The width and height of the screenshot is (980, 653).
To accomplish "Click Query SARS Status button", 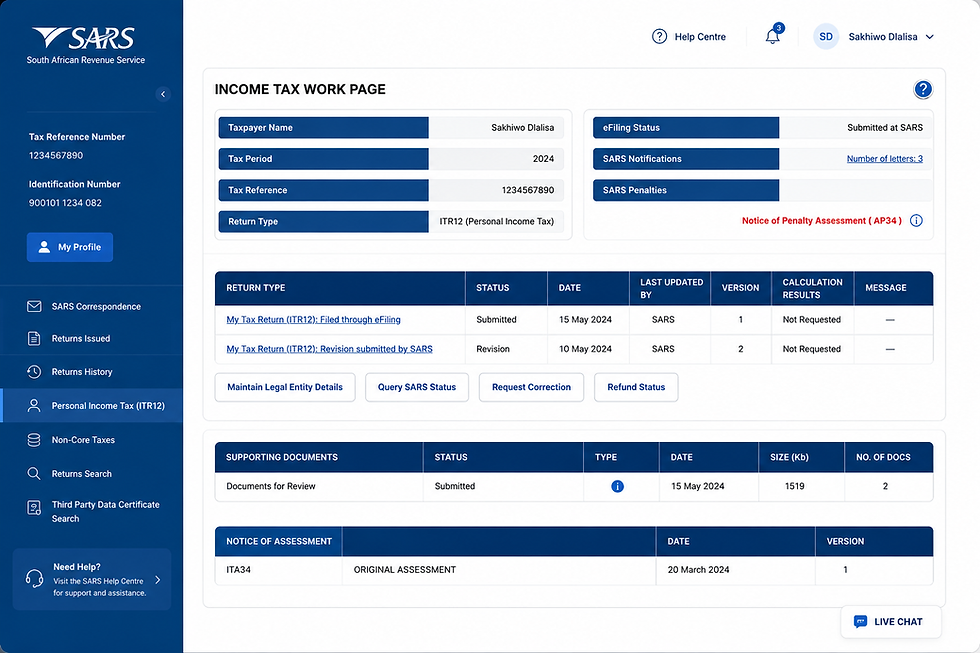I will coord(417,387).
